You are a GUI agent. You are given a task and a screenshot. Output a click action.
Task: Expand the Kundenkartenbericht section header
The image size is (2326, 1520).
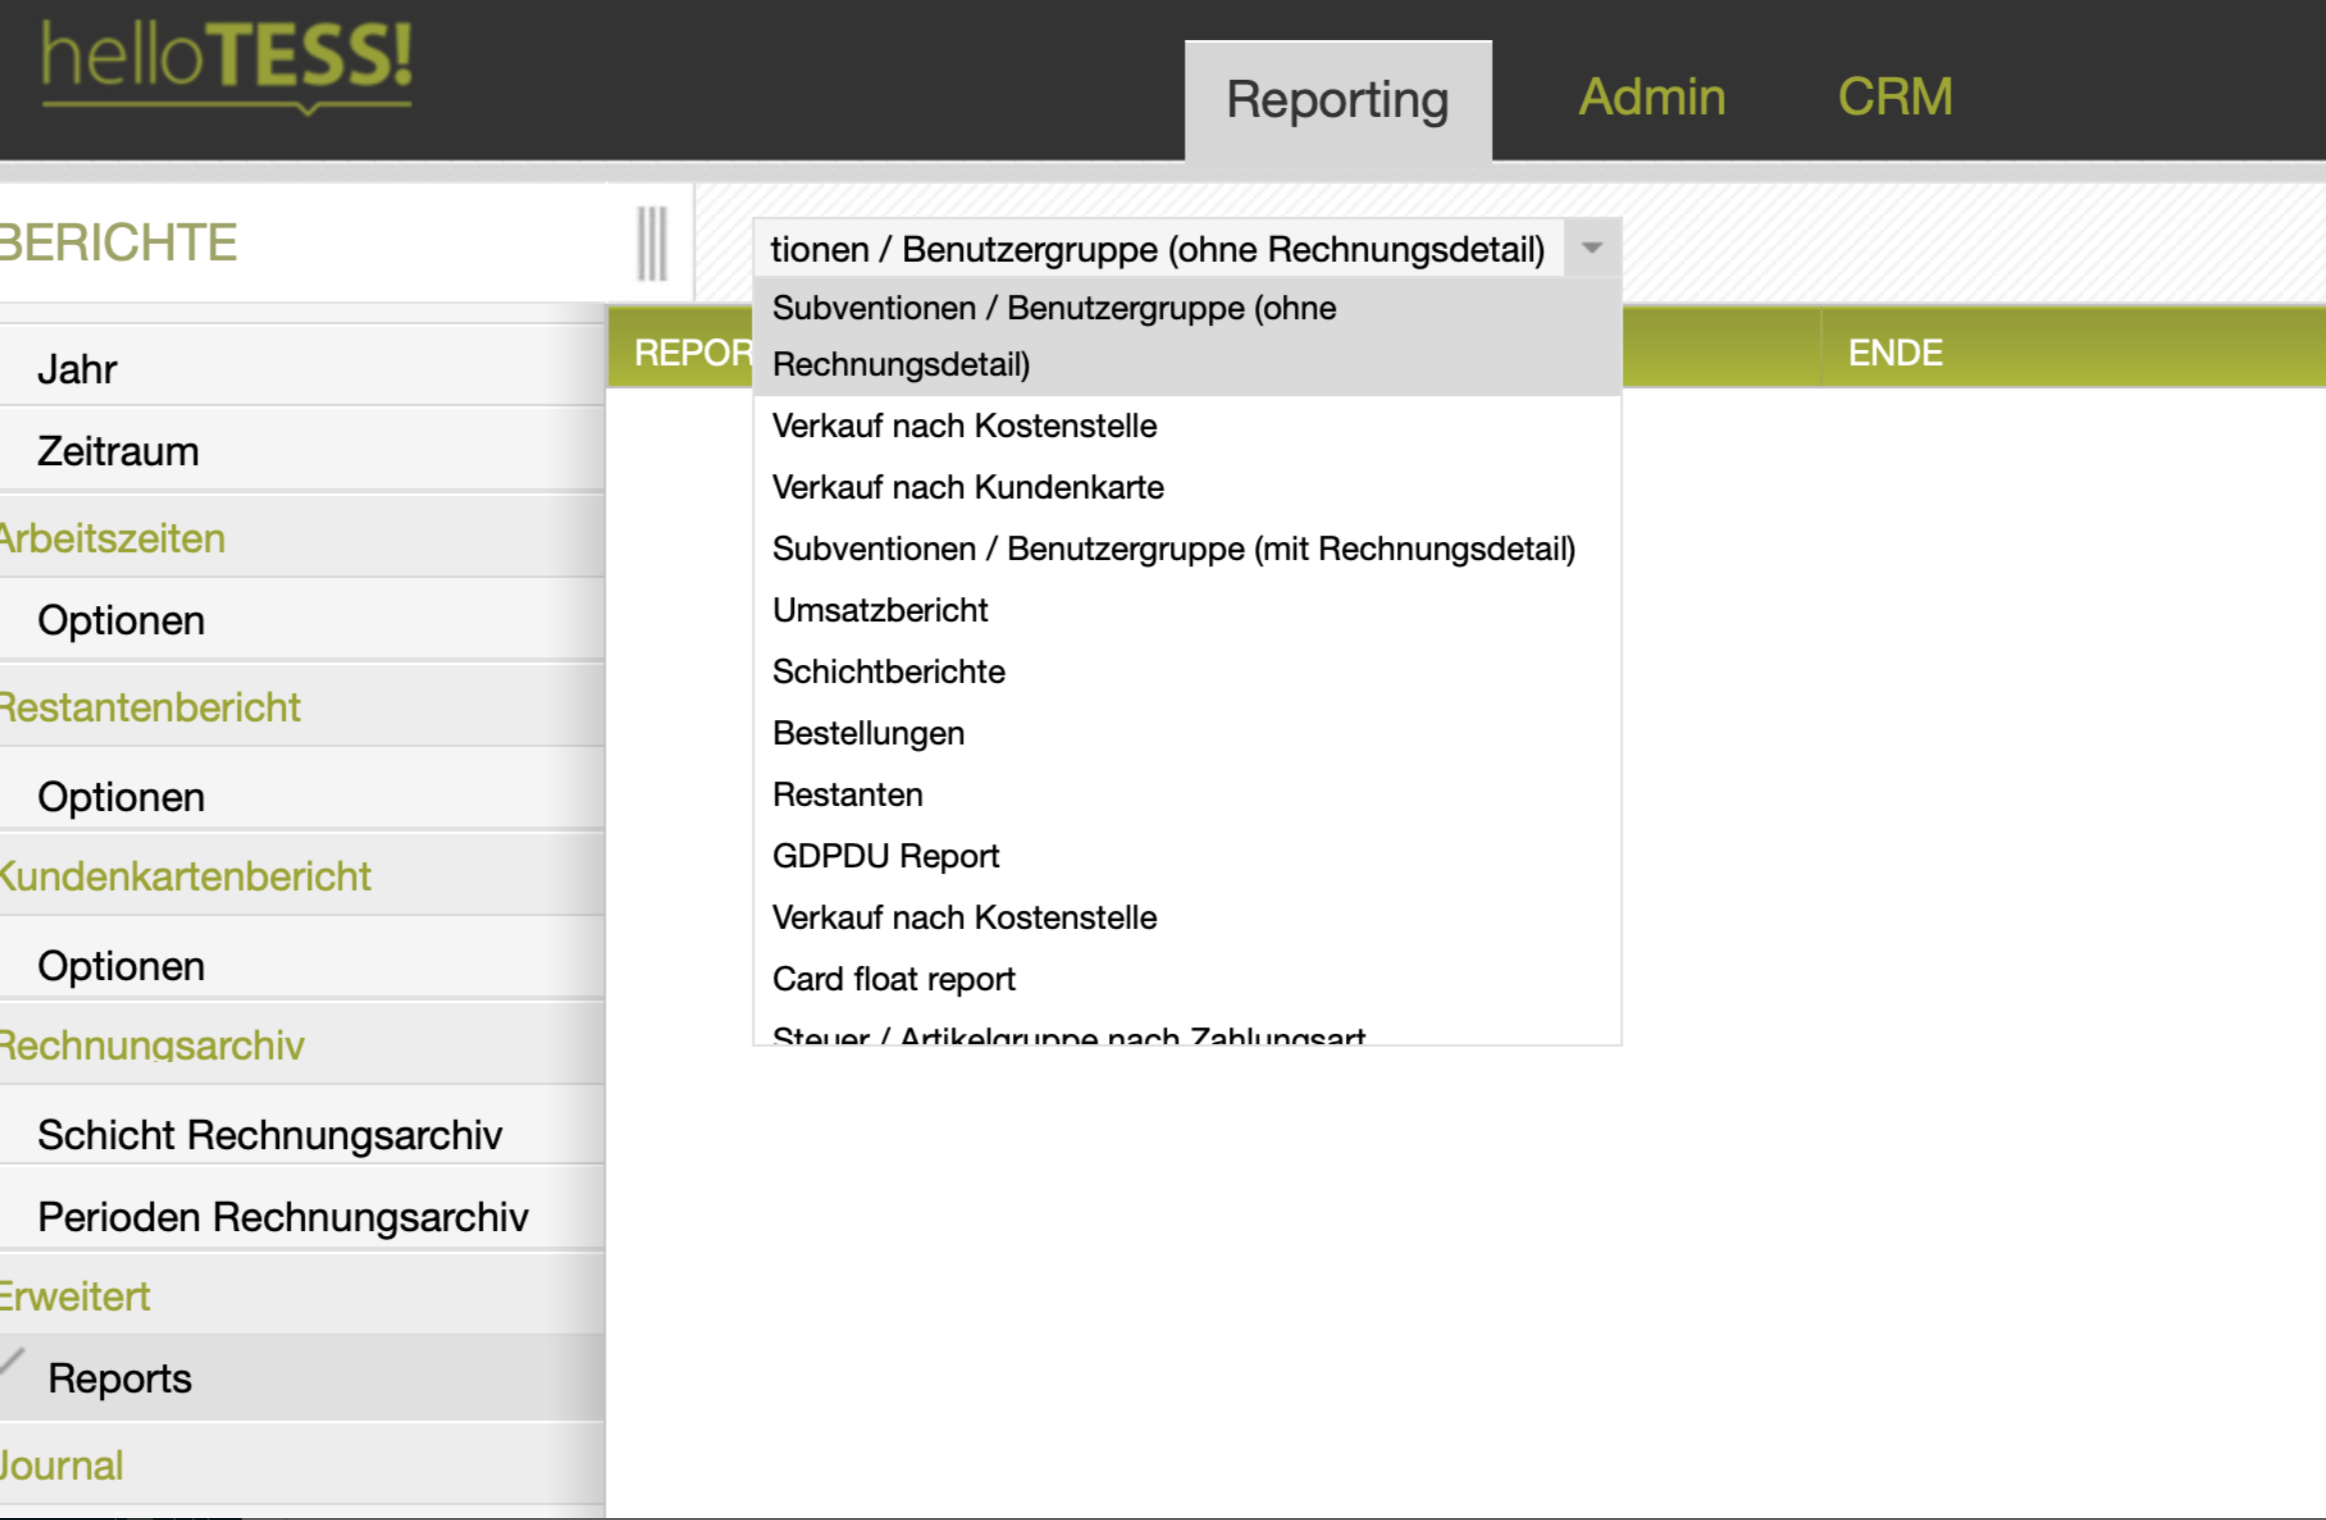pos(302,876)
